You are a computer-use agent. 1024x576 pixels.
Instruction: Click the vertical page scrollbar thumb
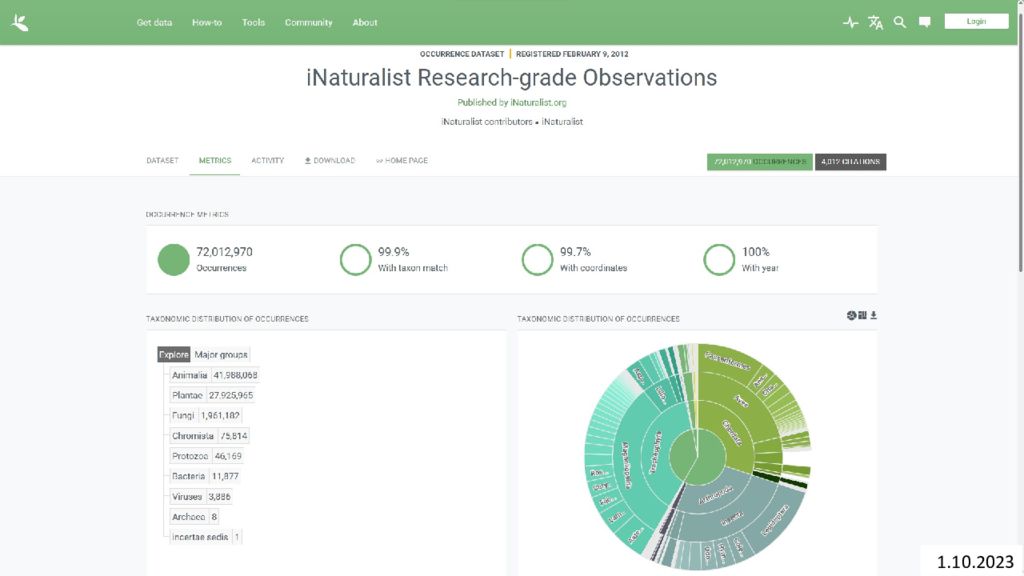[x=1020, y=140]
